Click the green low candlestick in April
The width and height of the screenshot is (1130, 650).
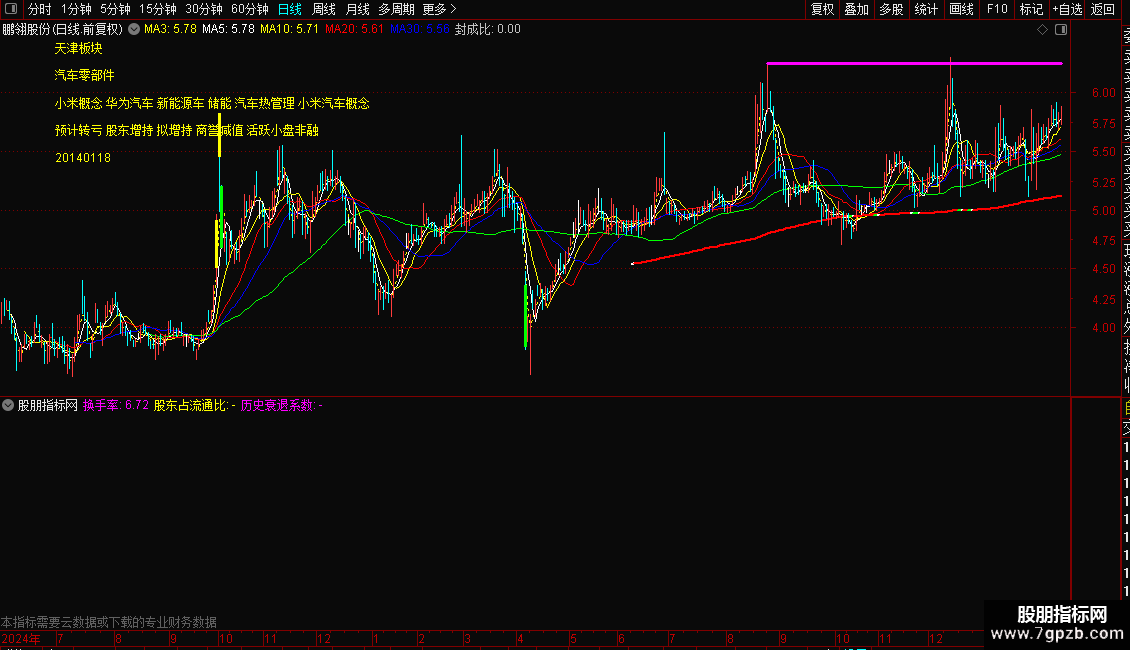point(526,316)
